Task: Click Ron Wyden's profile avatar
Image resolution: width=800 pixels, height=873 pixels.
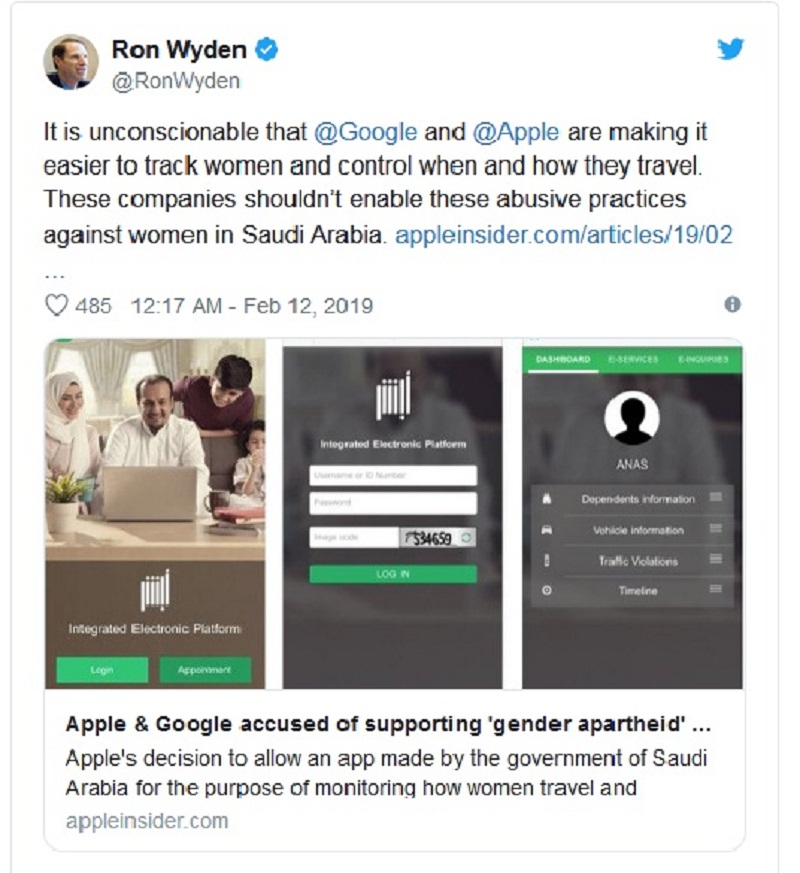Action: tap(71, 62)
